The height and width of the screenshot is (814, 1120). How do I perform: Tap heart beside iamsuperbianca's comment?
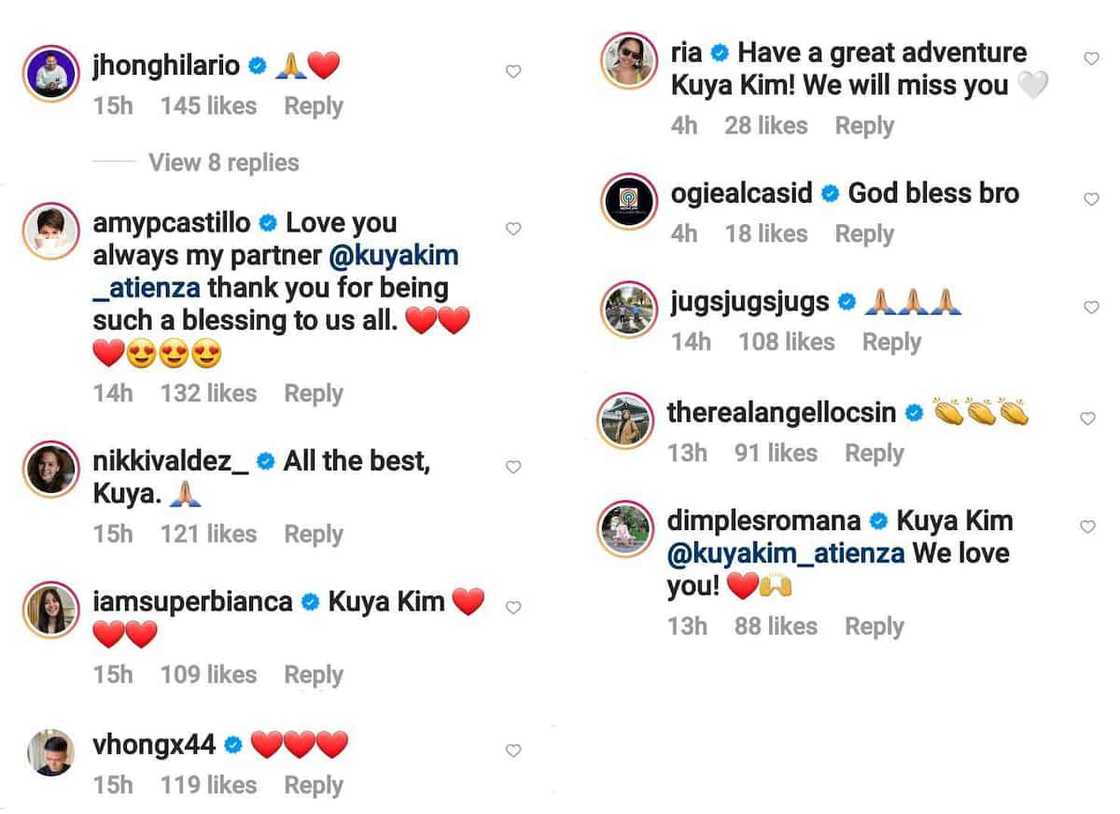pos(513,608)
